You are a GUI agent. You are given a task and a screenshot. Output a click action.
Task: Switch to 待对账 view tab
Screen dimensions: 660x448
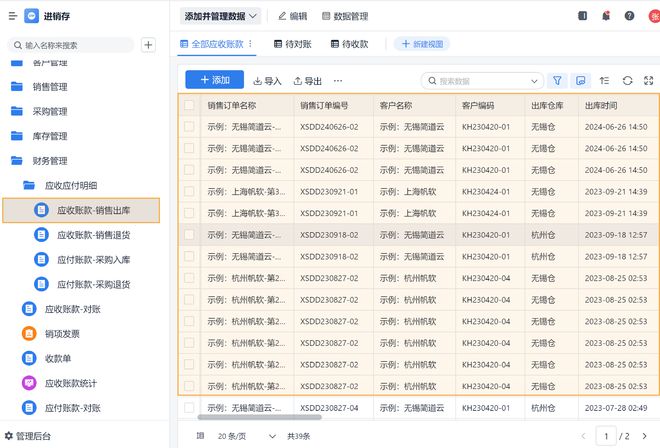pyautogui.click(x=293, y=44)
